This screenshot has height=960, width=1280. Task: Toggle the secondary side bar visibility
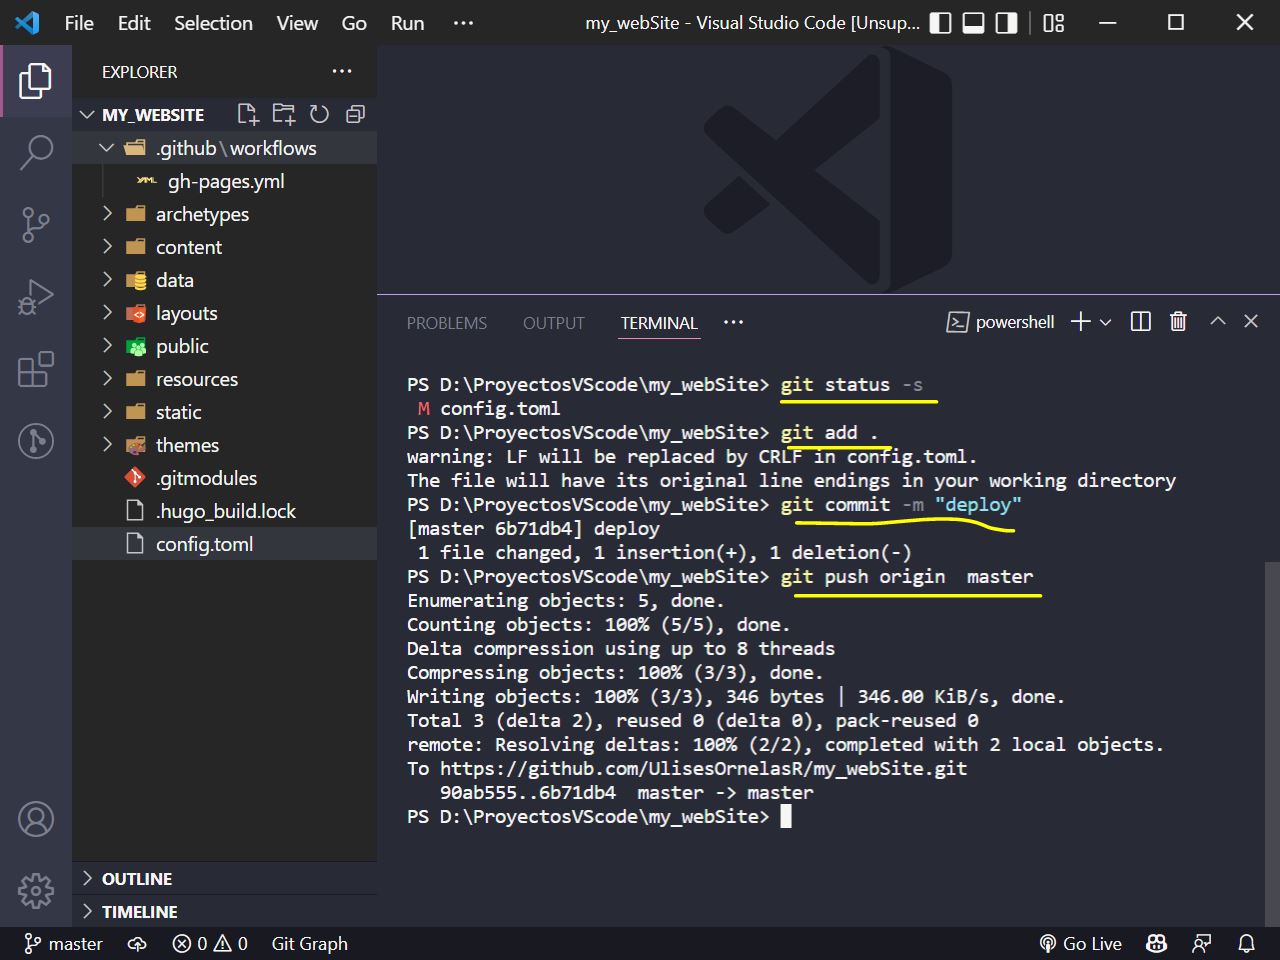point(1007,22)
